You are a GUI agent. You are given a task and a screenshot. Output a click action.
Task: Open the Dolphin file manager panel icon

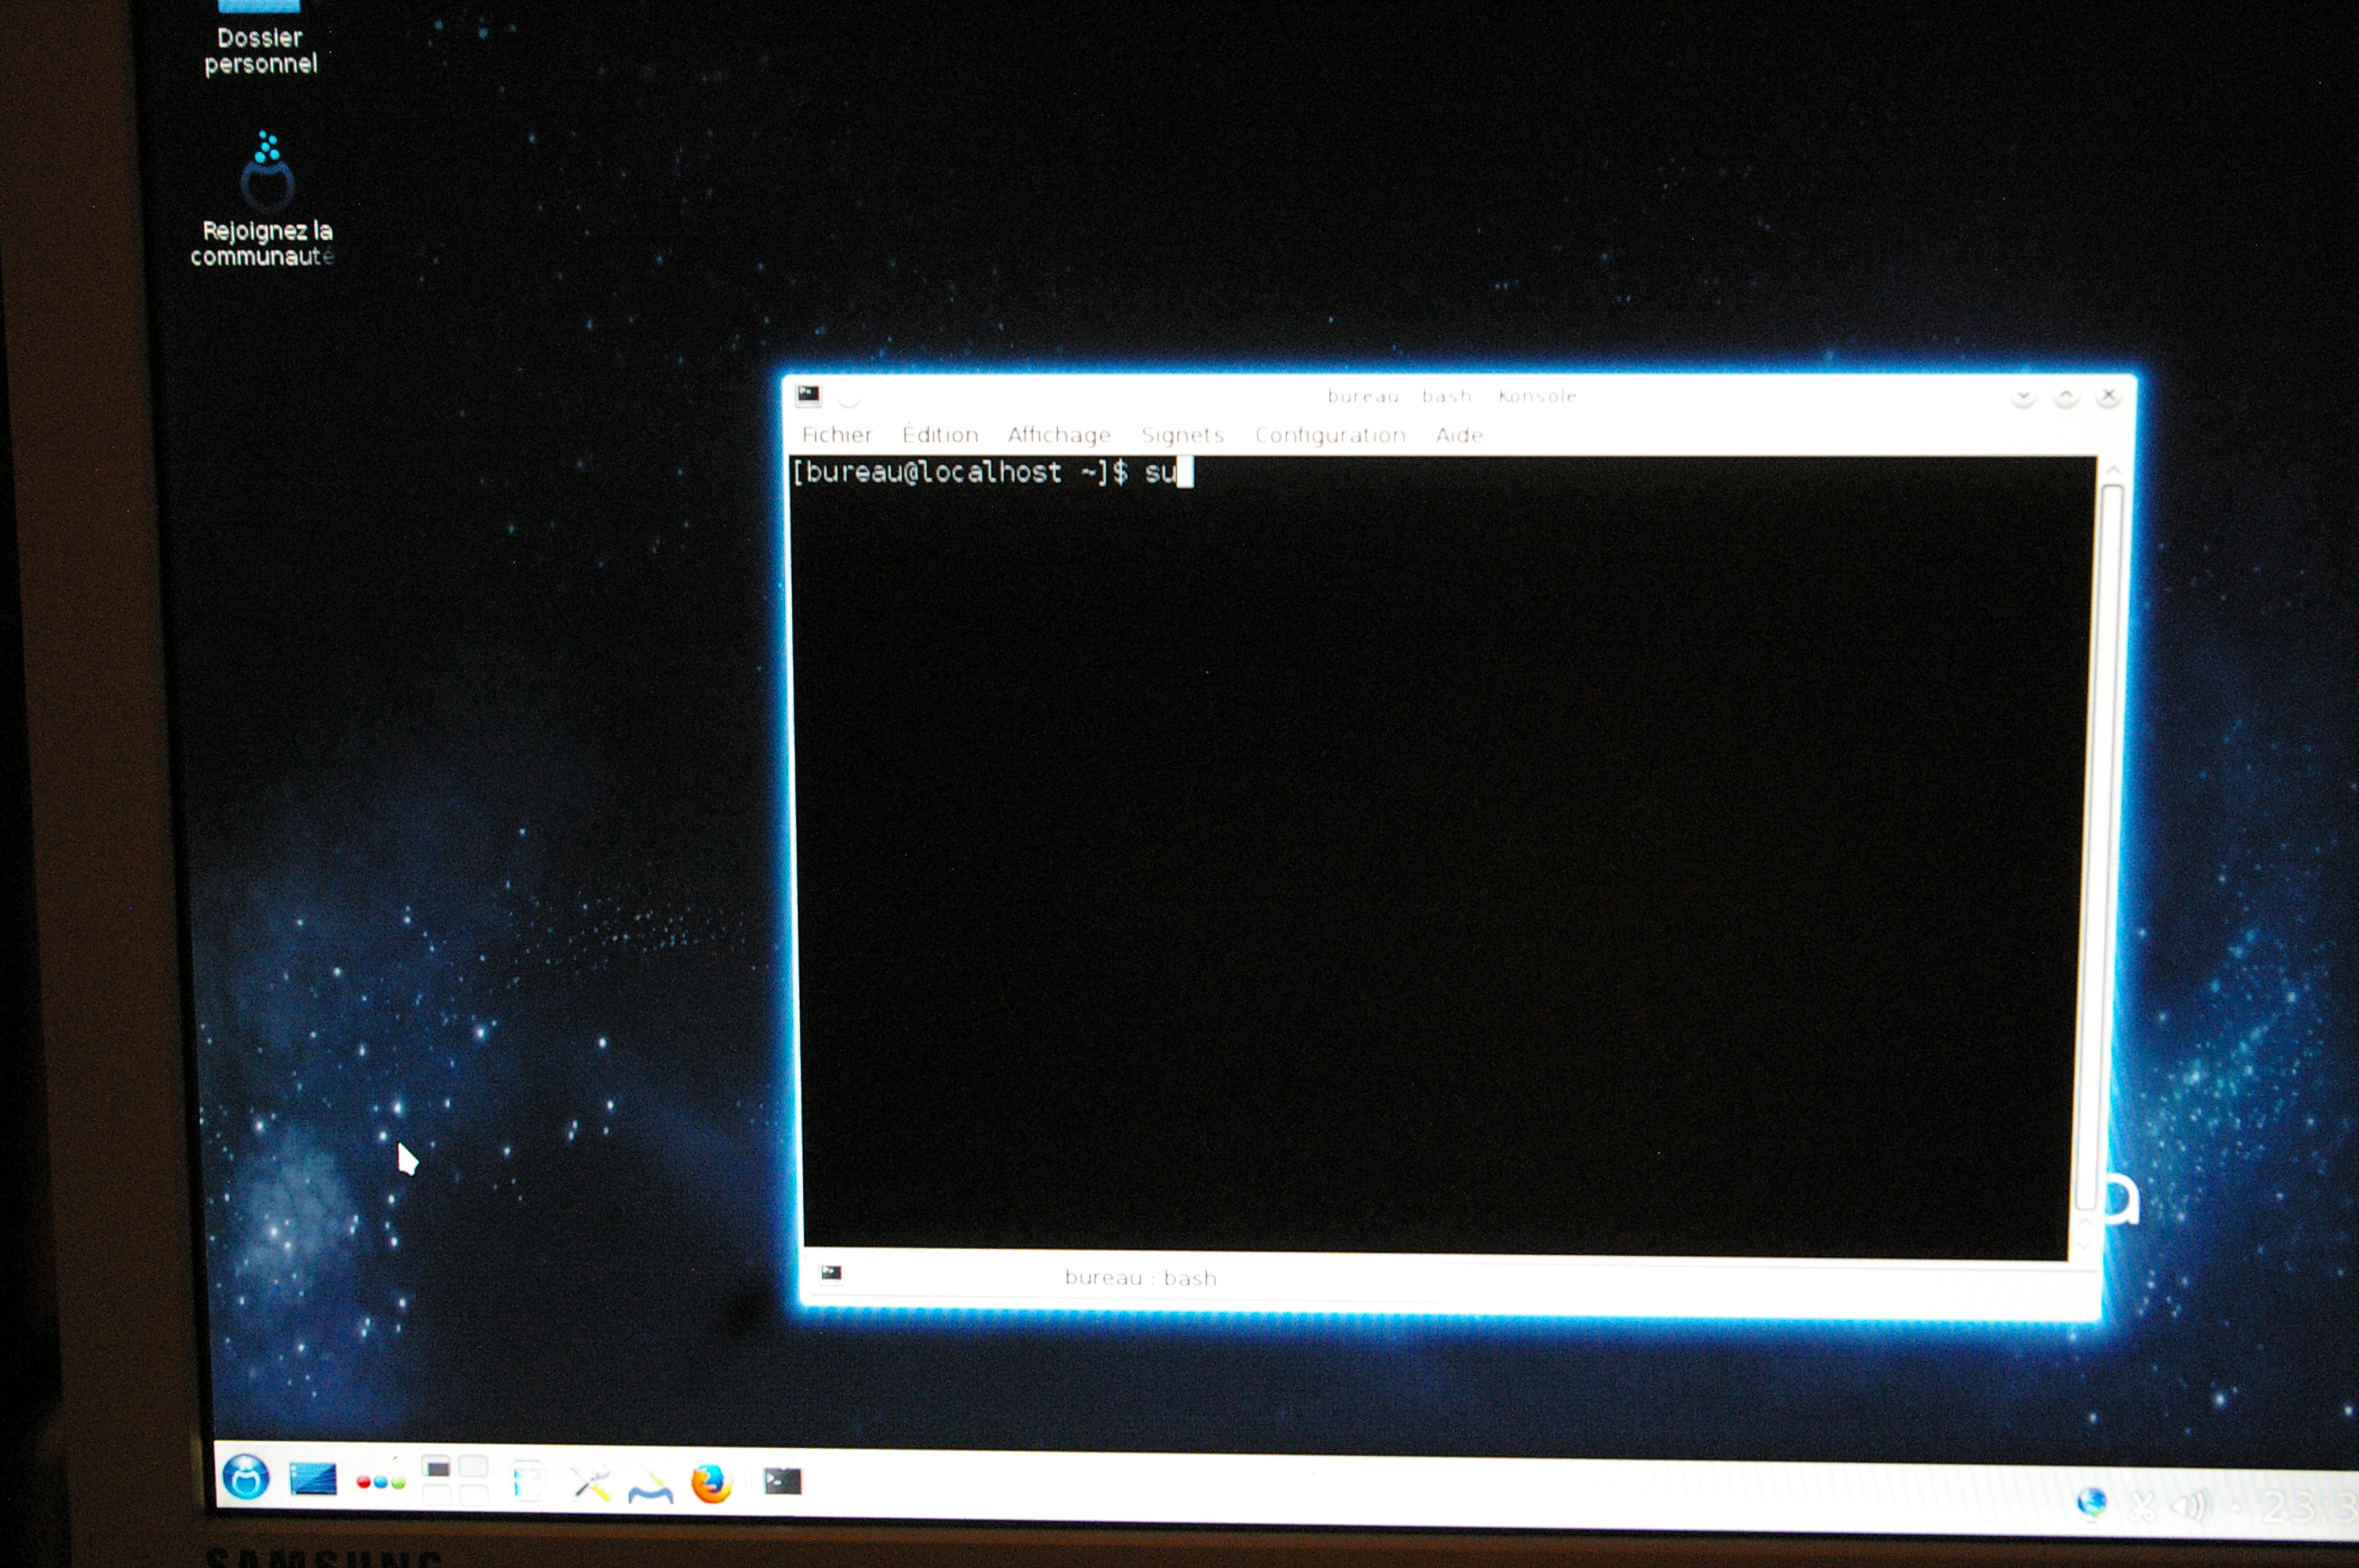528,1481
